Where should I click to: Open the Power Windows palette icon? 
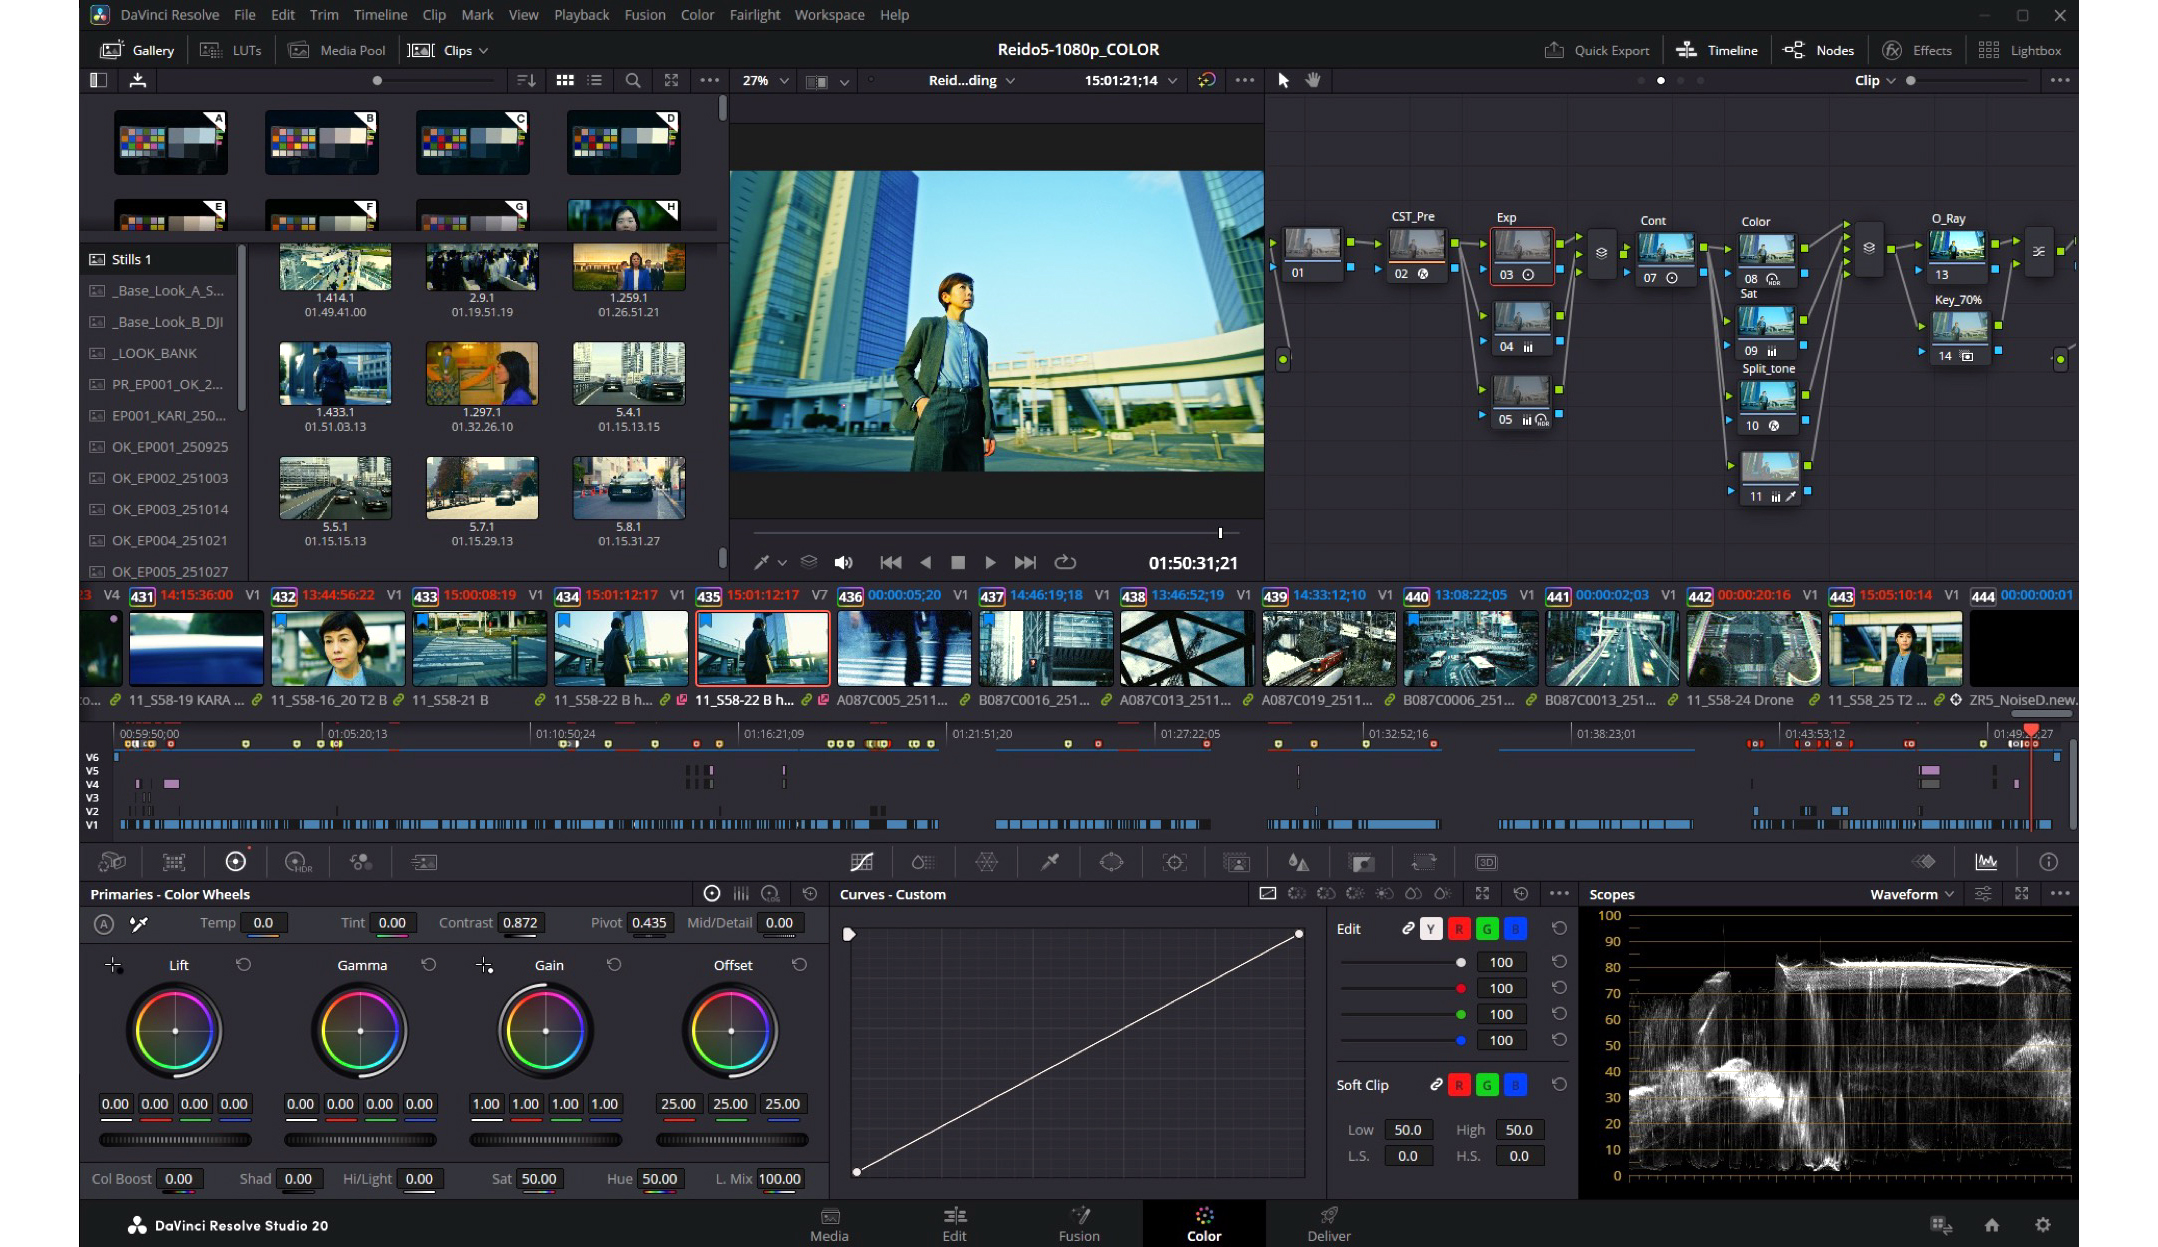tap(1111, 862)
